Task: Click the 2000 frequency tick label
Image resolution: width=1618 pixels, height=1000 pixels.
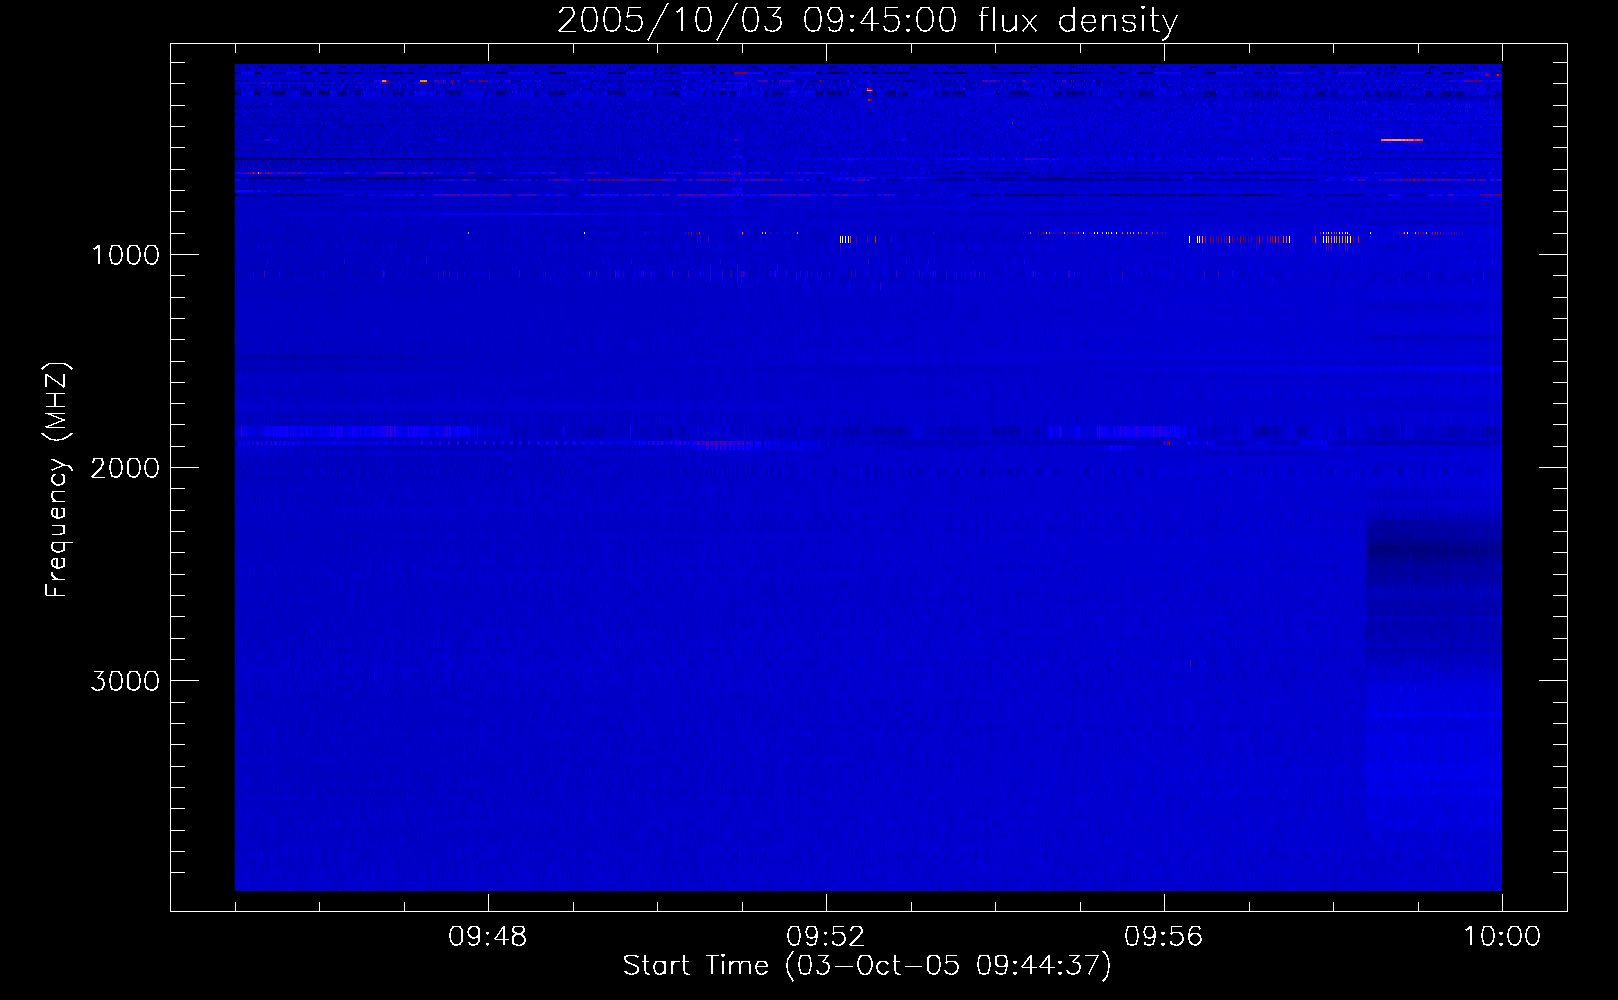Action: 125,468
